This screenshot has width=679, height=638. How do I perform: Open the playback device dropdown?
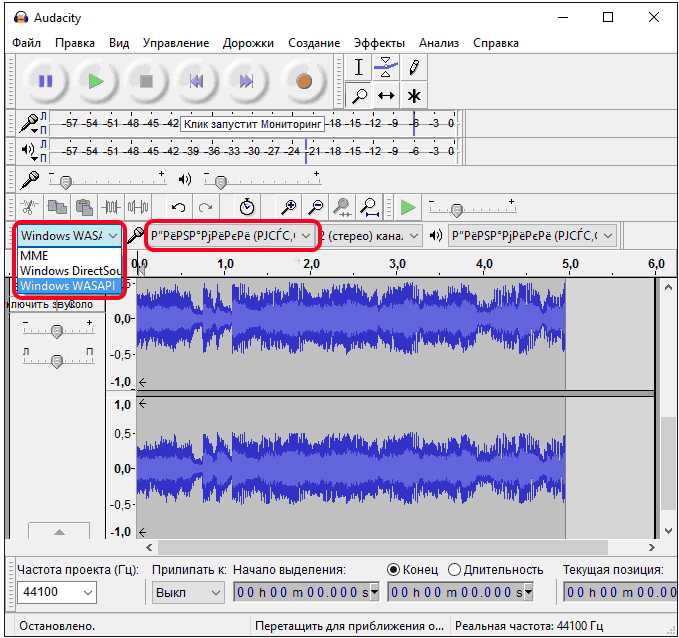tap(532, 236)
